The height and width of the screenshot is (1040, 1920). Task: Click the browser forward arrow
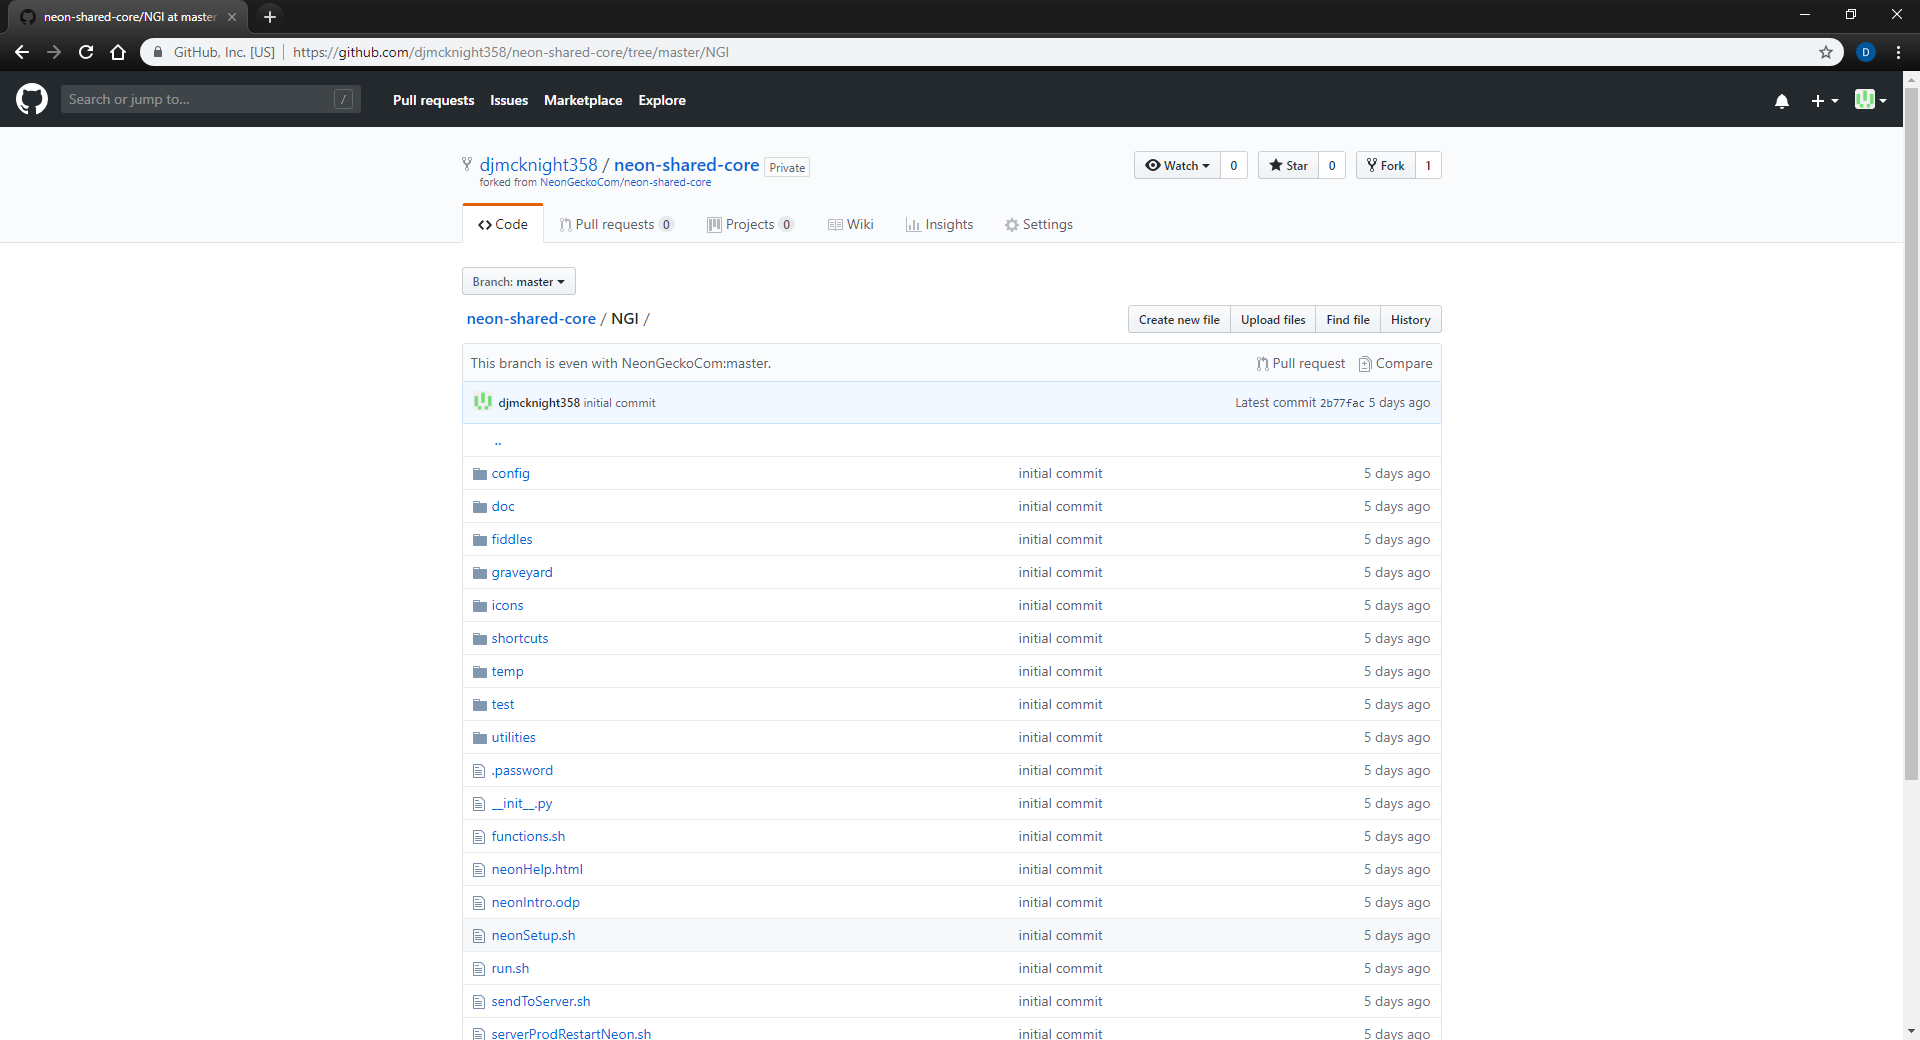[x=54, y=52]
